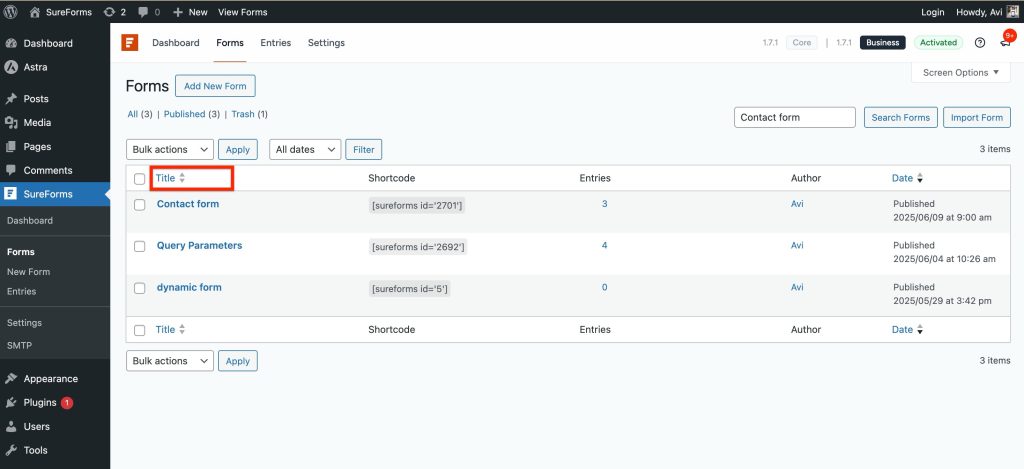
Task: Open the top Bulk actions dropdown
Action: coord(169,149)
